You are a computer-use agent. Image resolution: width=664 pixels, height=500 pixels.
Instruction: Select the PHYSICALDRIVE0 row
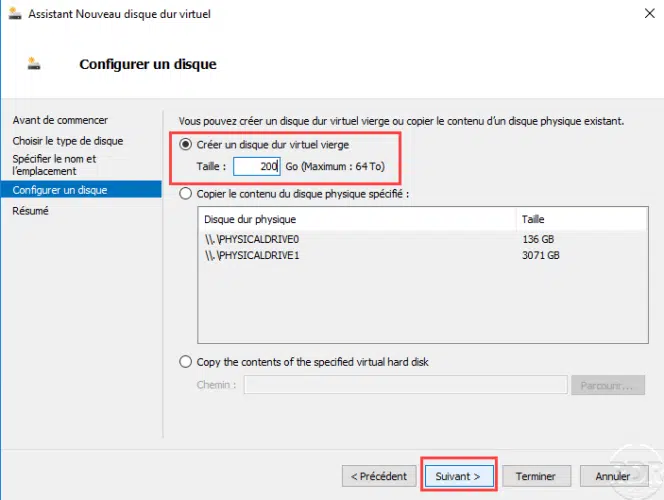click(423, 239)
